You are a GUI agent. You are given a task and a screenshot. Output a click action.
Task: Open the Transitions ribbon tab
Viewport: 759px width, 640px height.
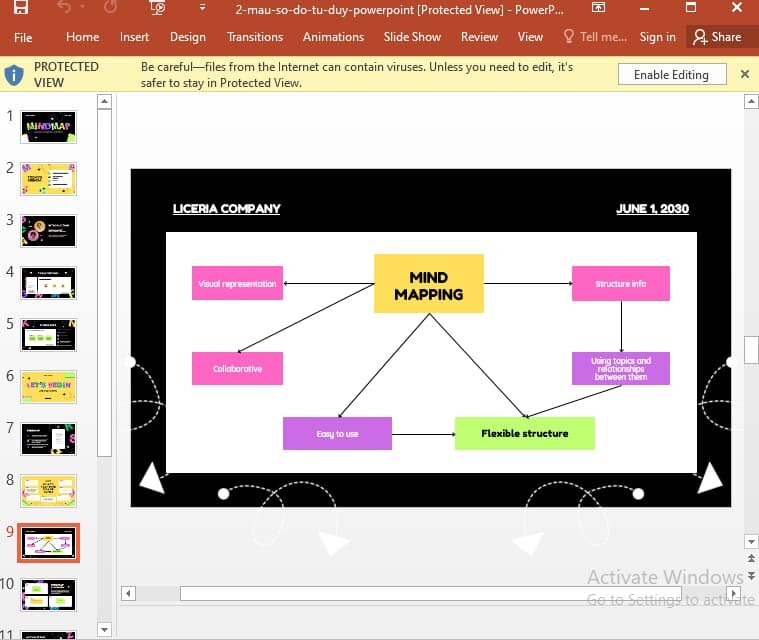point(255,37)
